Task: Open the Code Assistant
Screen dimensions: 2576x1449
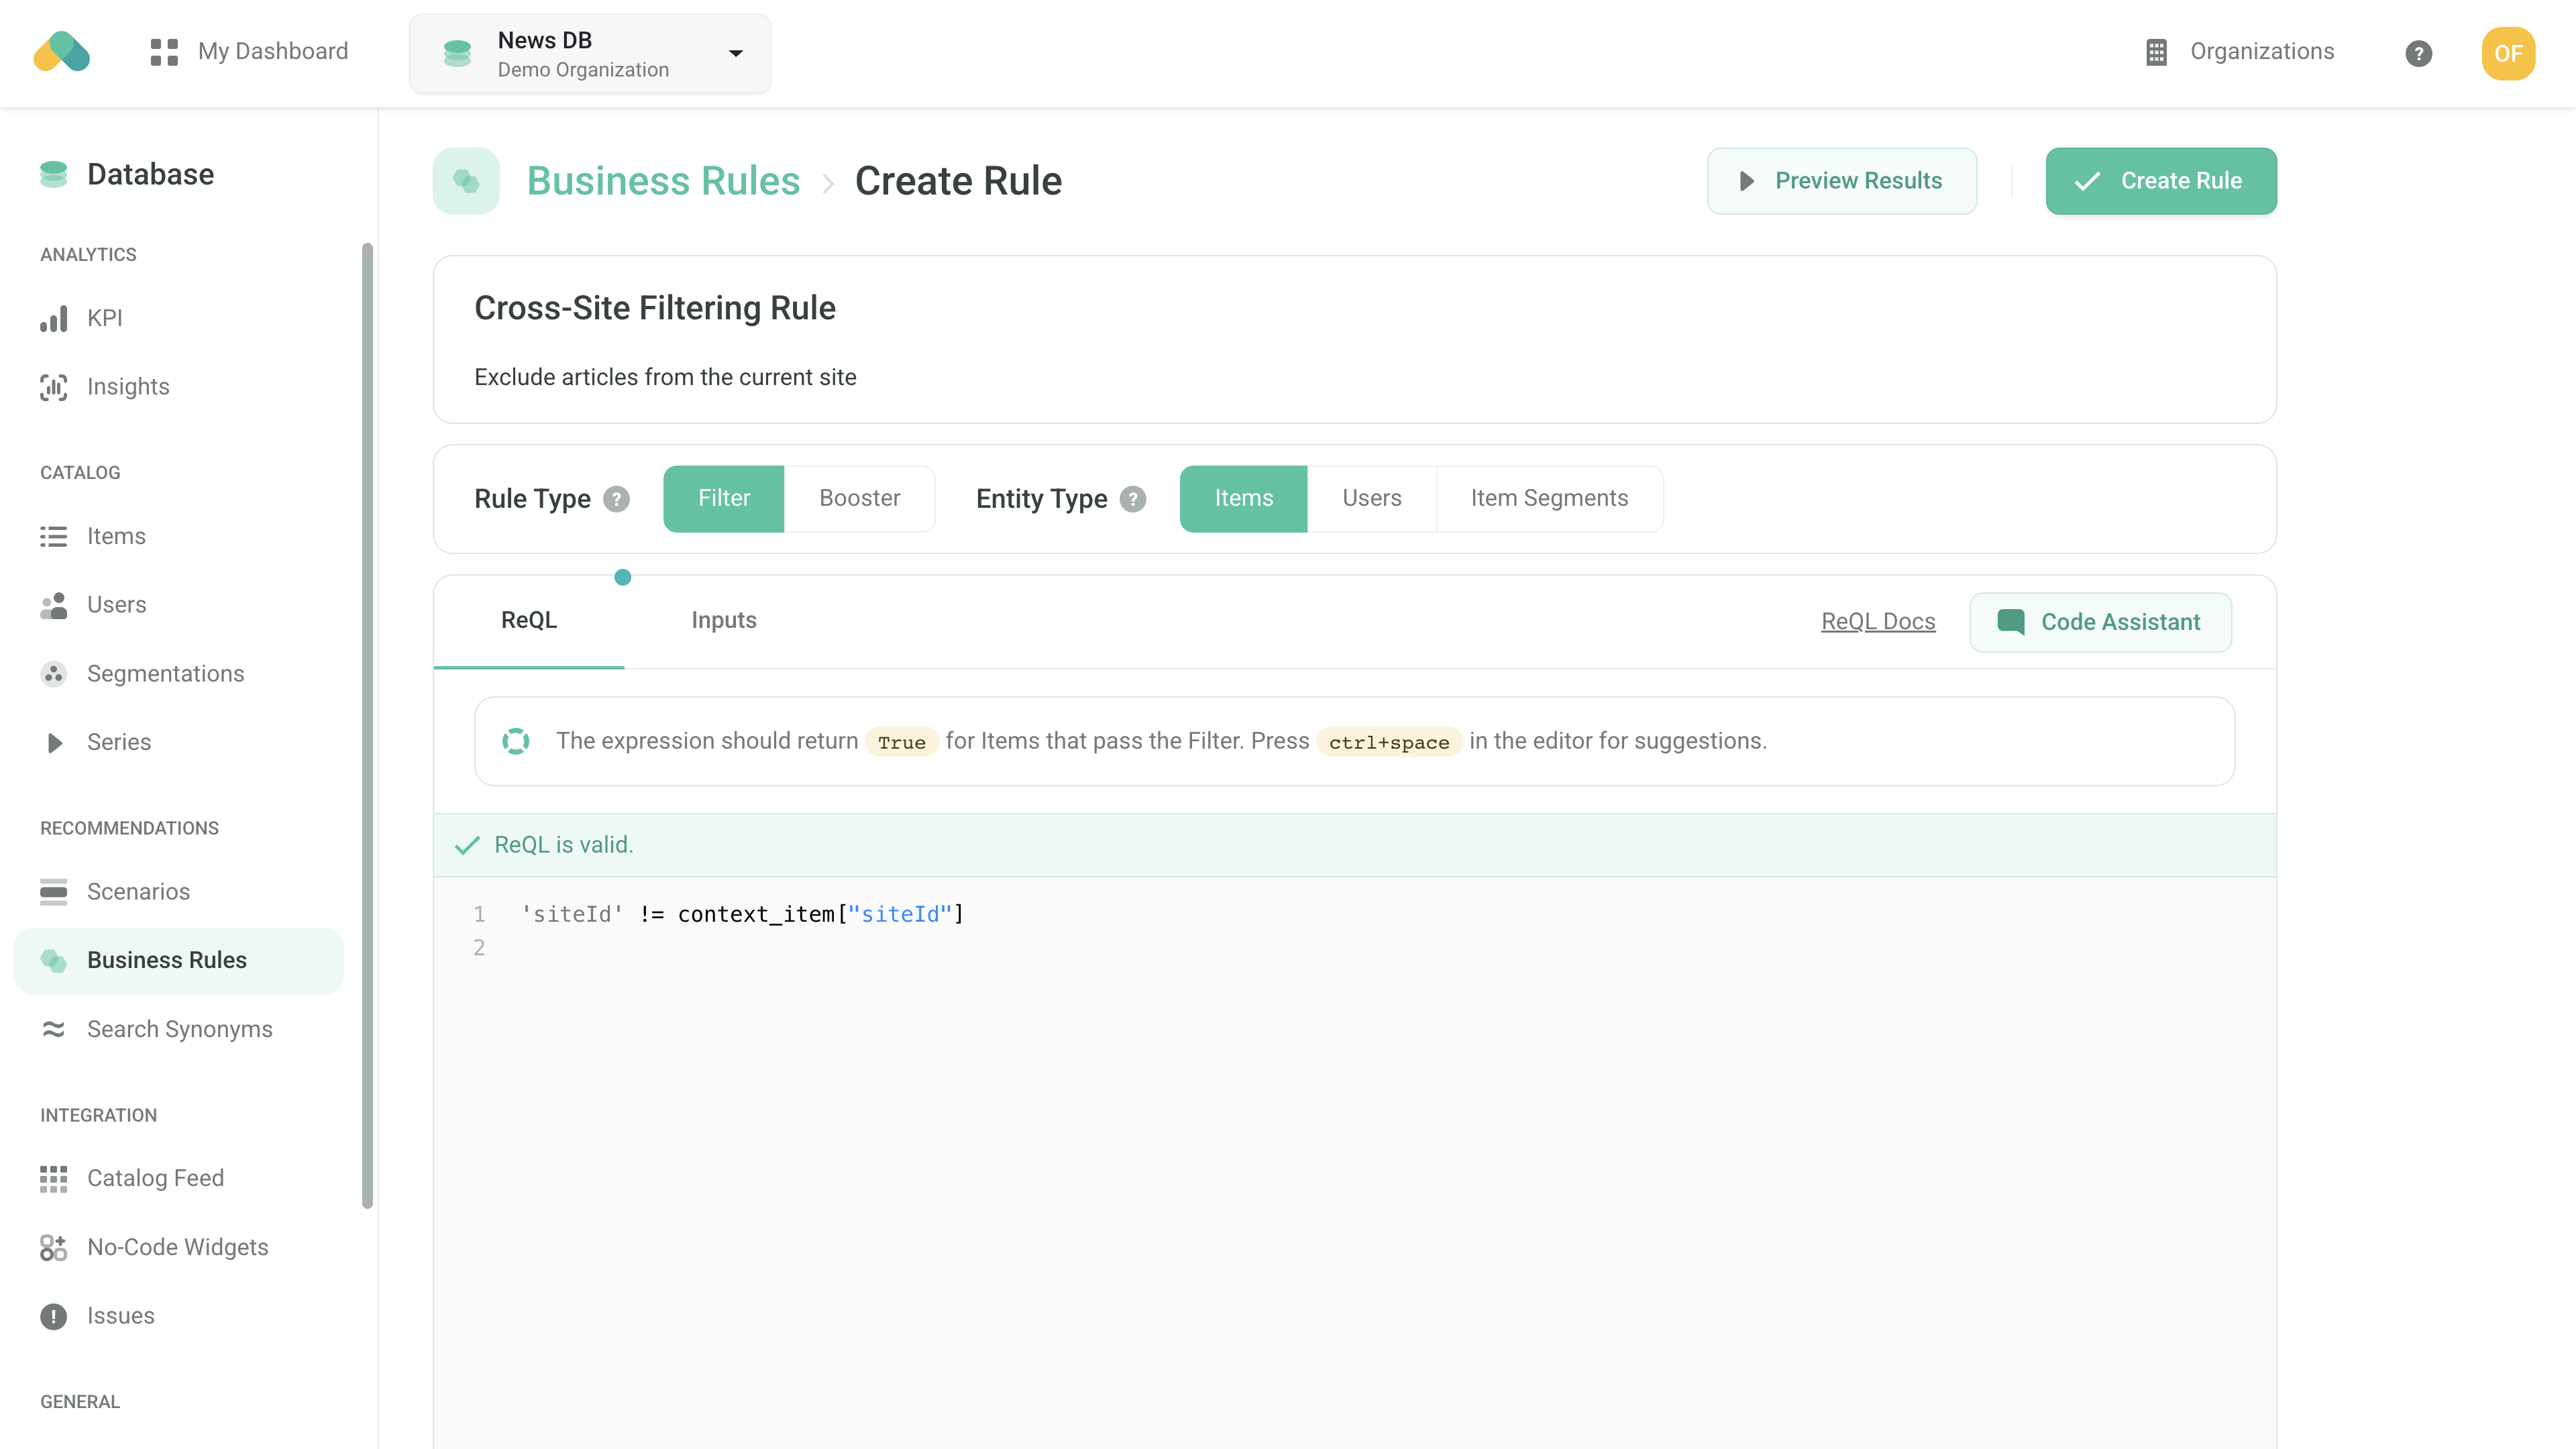Action: [x=2101, y=622]
